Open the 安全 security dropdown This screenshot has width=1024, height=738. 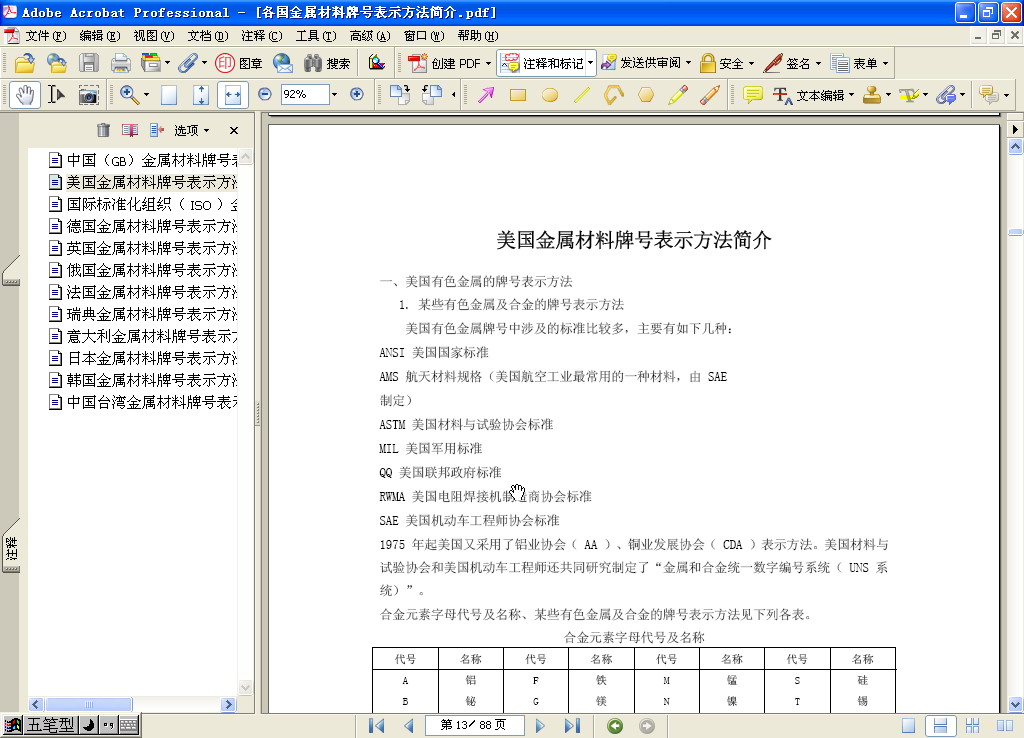point(752,63)
